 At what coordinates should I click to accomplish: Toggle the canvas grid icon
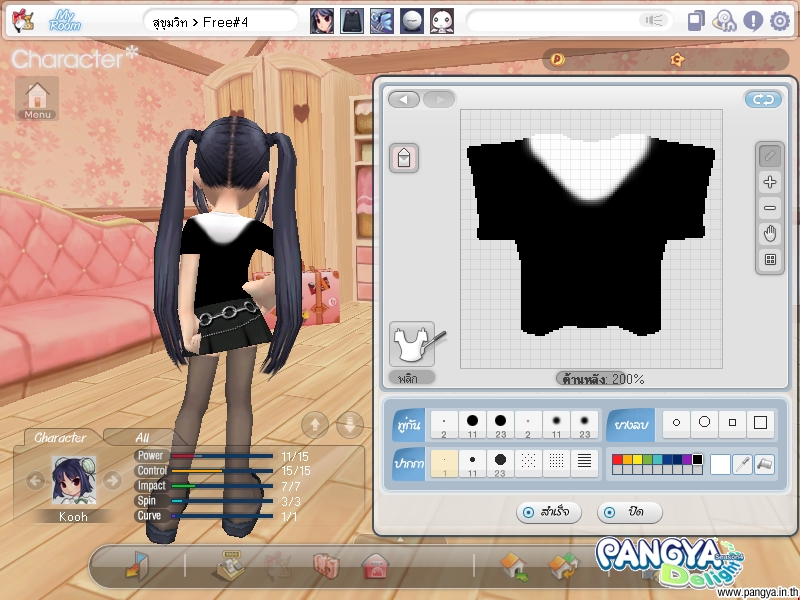tap(770, 259)
